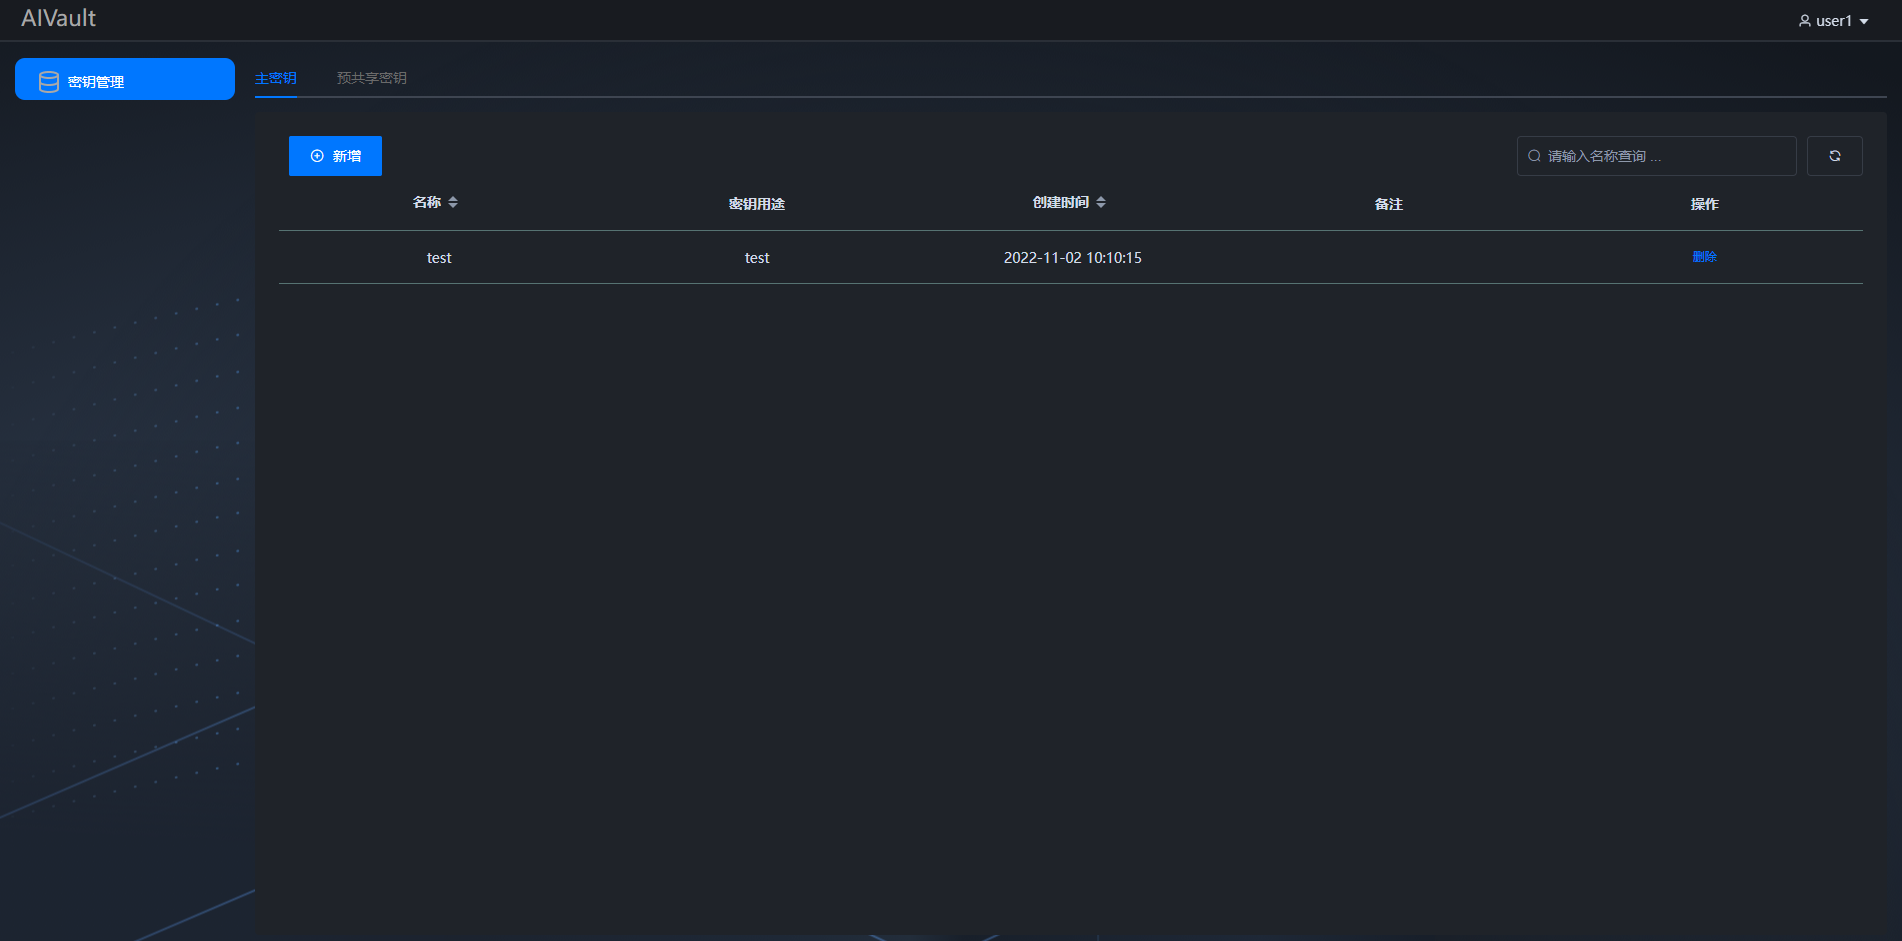1902x941 pixels.
Task: Click the database icon beside 密钥管理
Action: point(49,82)
